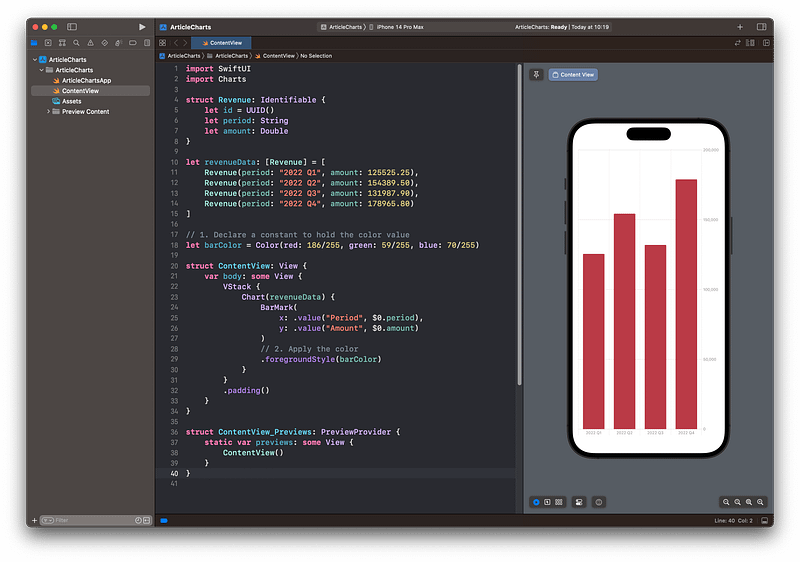
Task: Open the canvas preview-on-device button
Action: (x=599, y=502)
